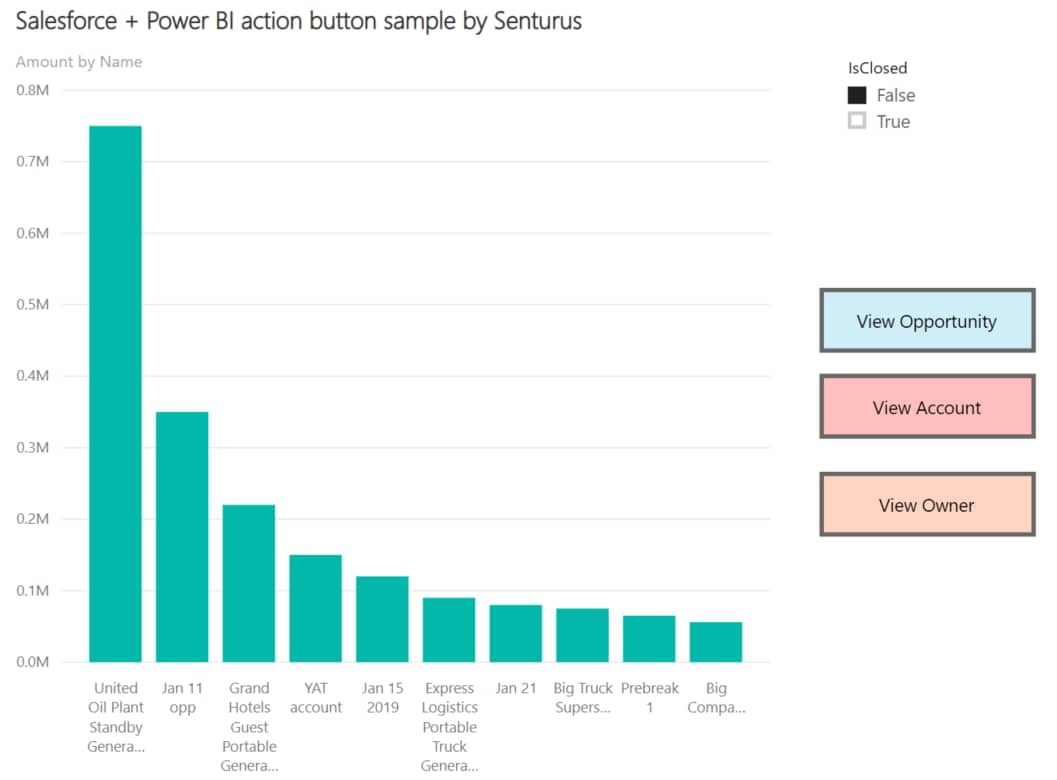Toggle the True checkbox in IsClosed slicer

point(857,122)
